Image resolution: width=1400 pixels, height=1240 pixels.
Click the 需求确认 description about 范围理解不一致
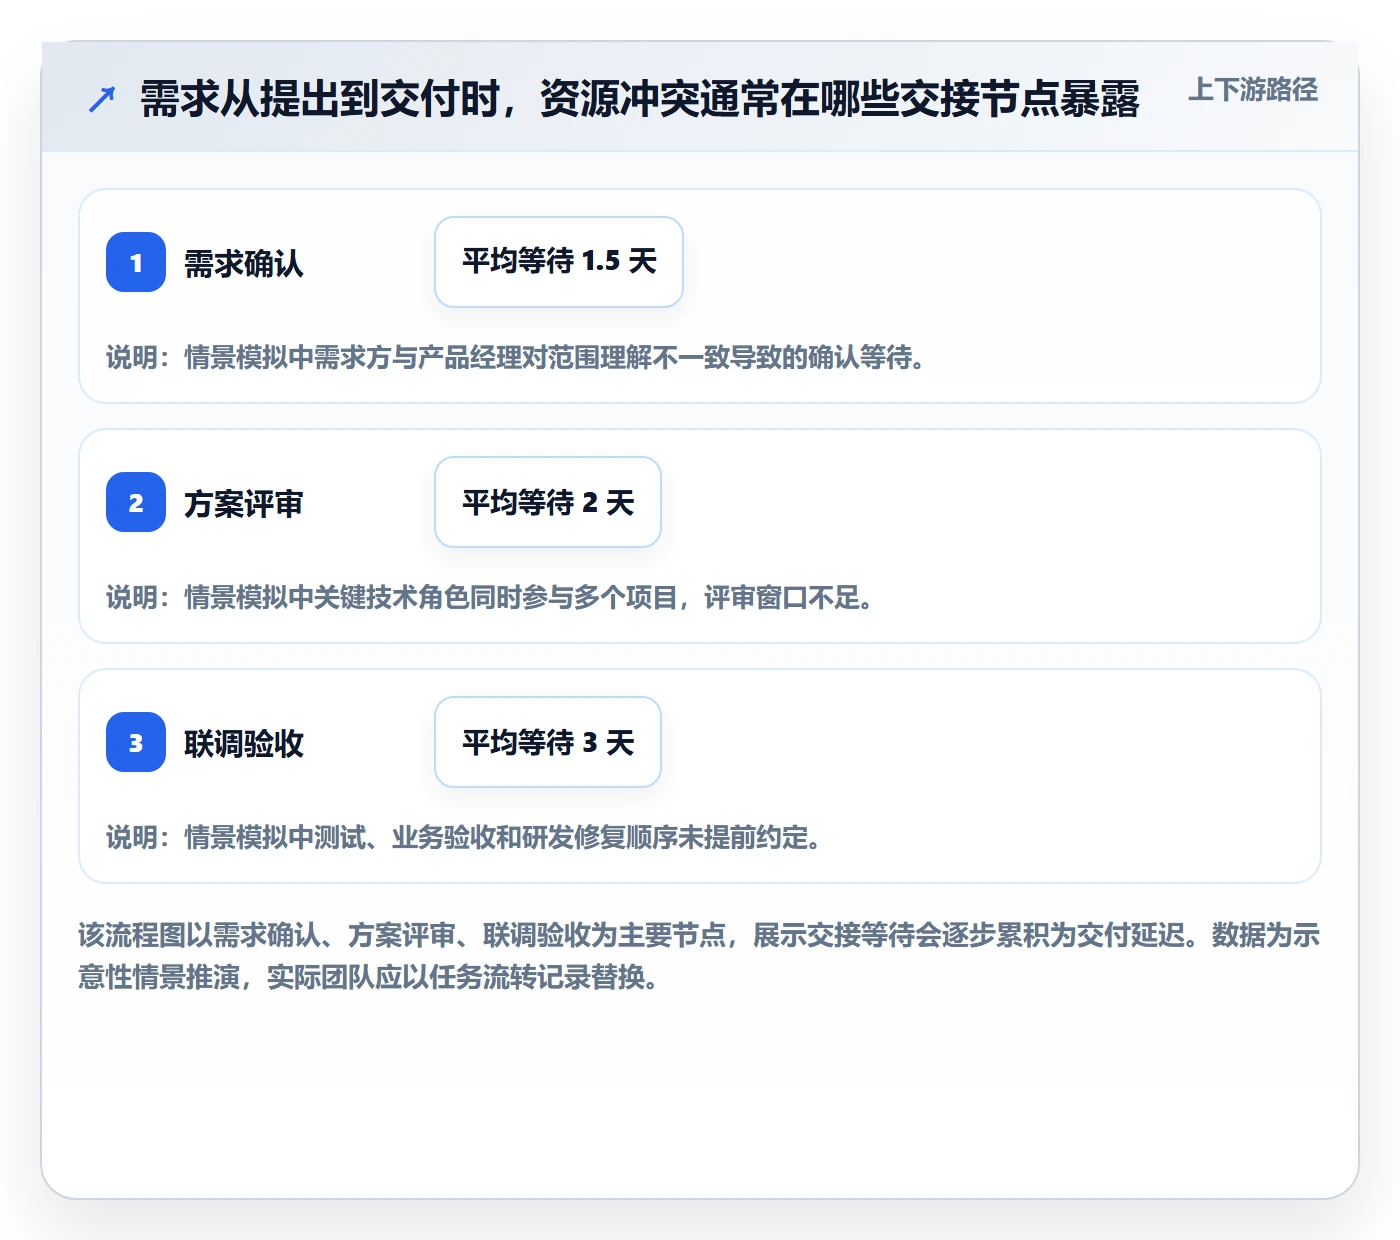pos(515,357)
